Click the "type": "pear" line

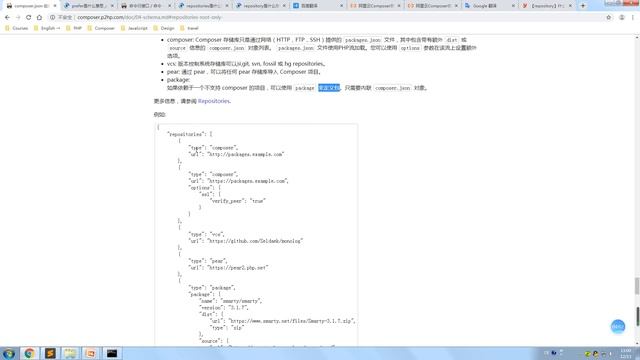point(208,261)
